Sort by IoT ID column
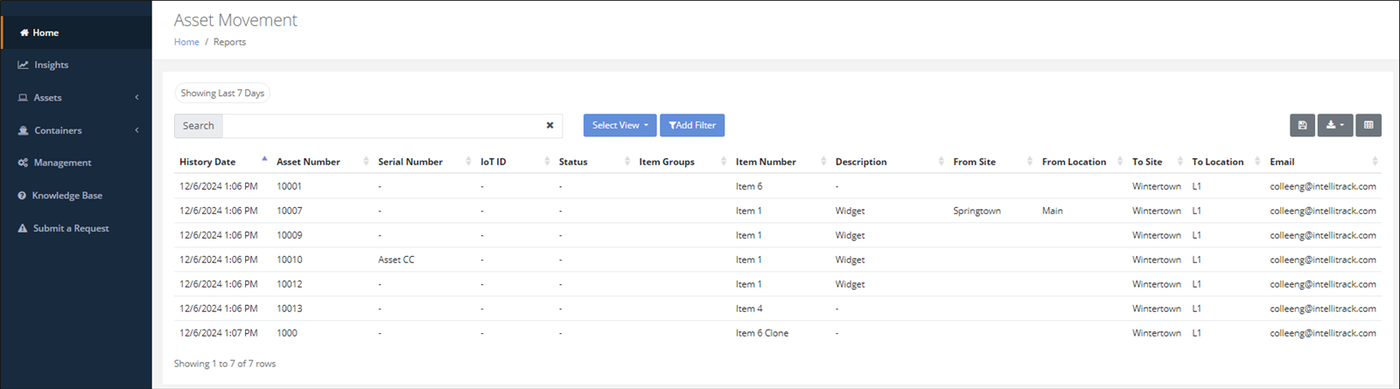Screen dimensions: 1400x389 pyautogui.click(x=514, y=161)
